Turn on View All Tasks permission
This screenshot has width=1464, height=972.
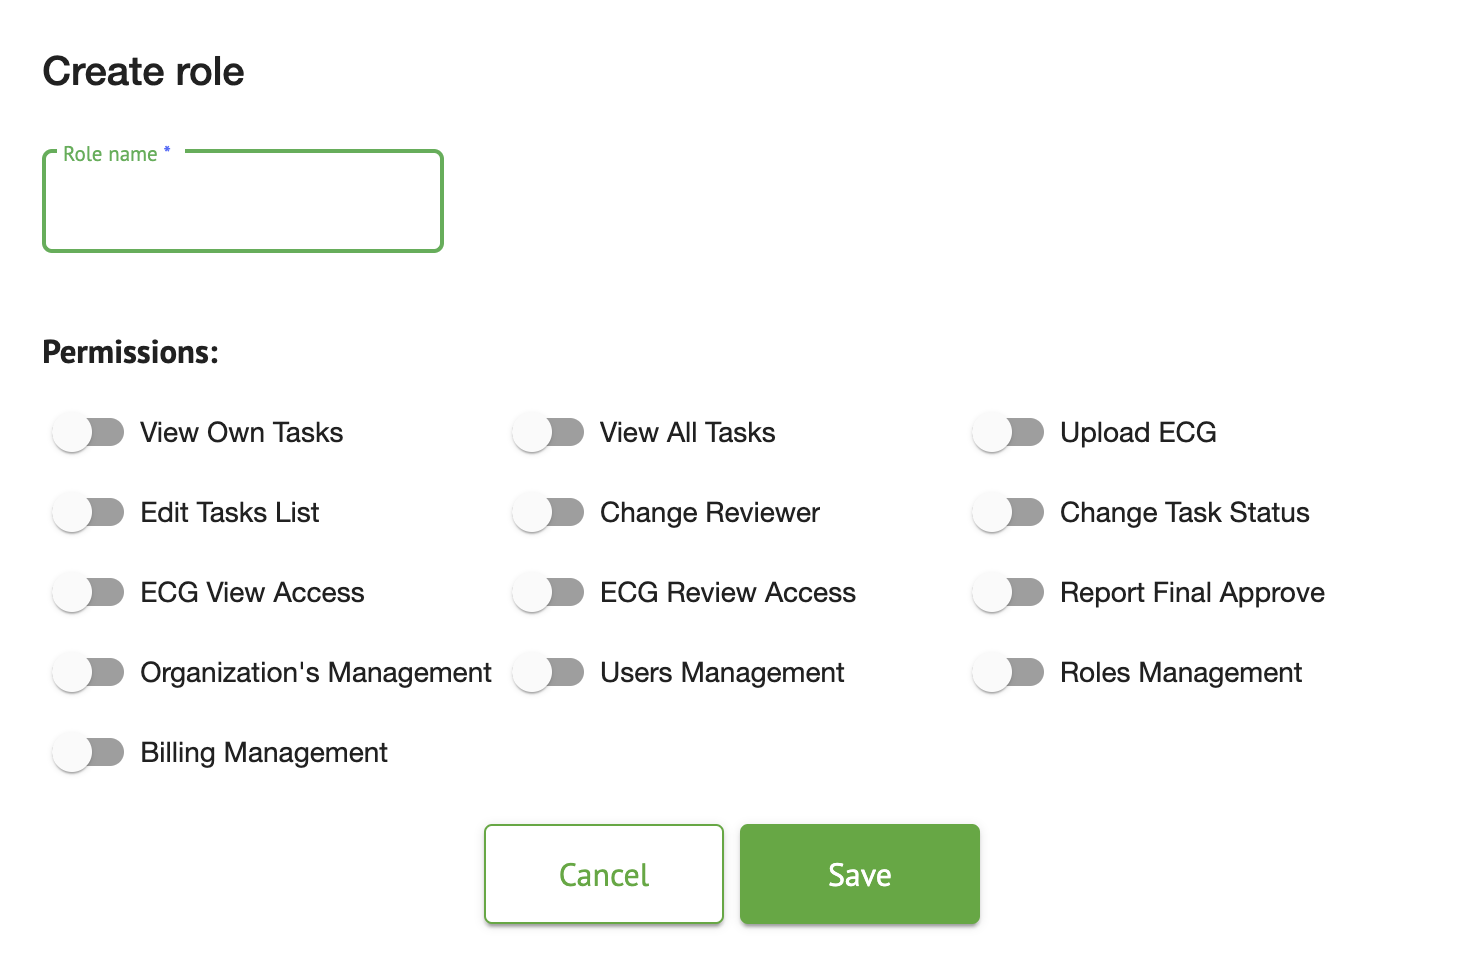[548, 433]
